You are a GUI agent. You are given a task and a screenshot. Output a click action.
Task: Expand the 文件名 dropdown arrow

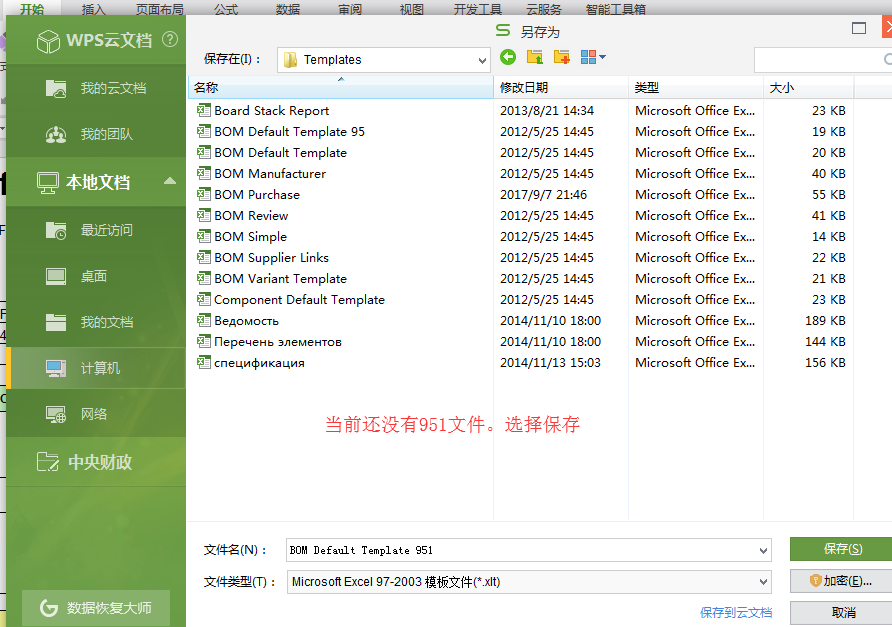pyautogui.click(x=763, y=550)
